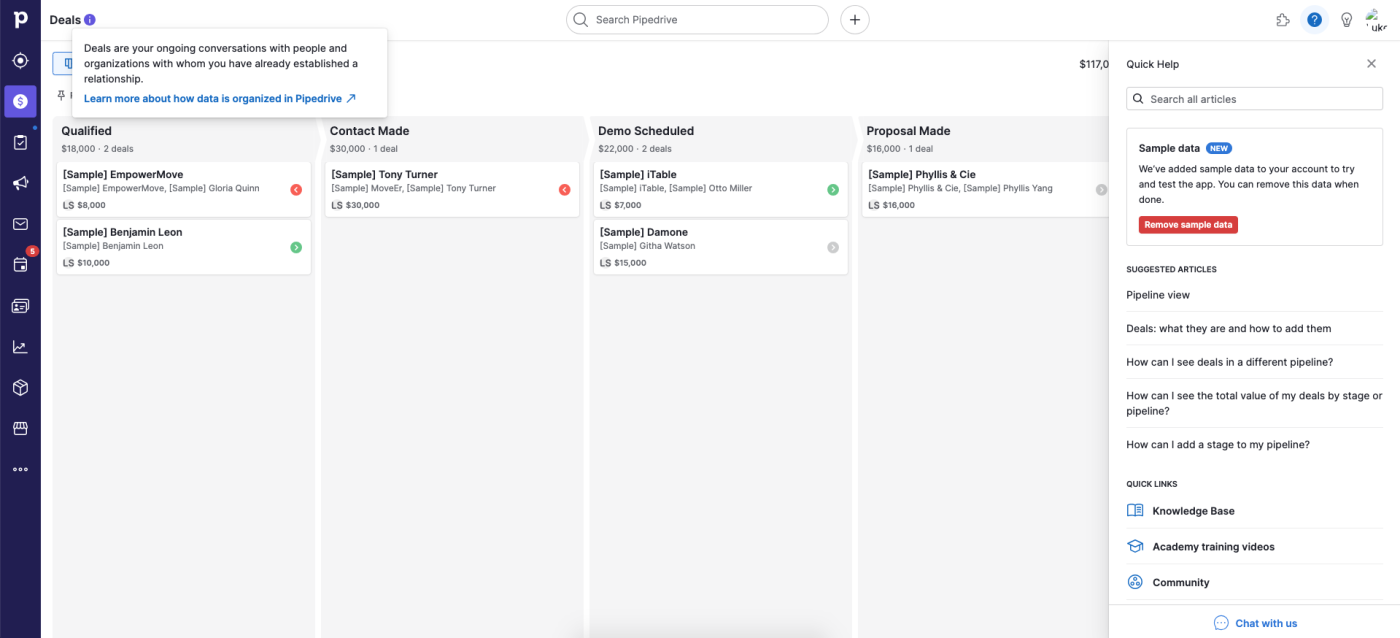The width and height of the screenshot is (1400, 638).
Task: Click the grey activity indicator on Damone deal
Action: (833, 247)
